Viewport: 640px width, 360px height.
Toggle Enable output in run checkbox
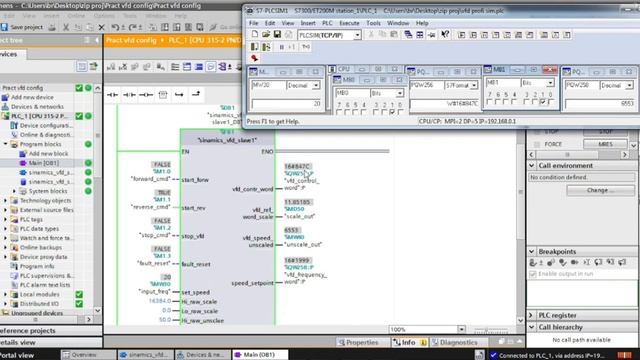pyautogui.click(x=533, y=274)
